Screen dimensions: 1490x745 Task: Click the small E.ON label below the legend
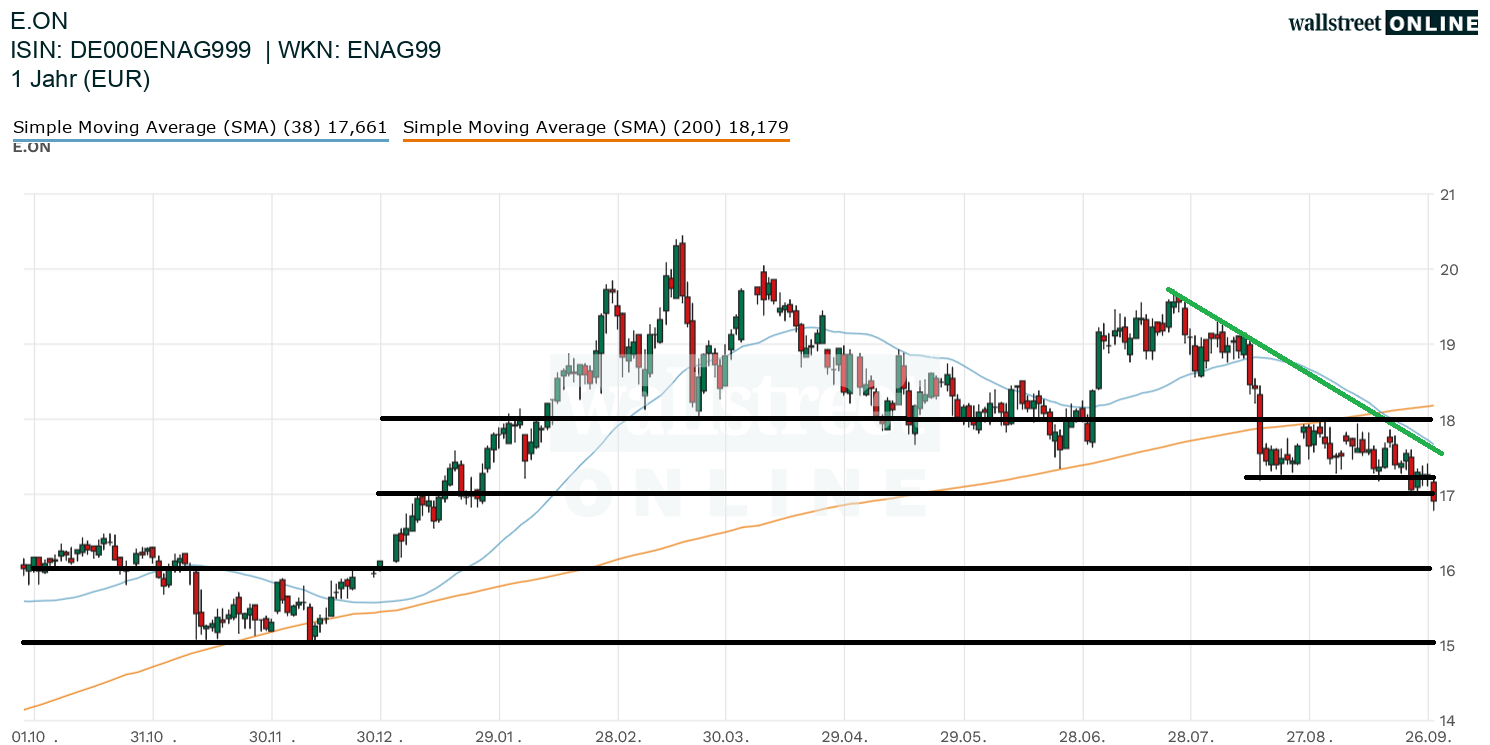click(31, 148)
